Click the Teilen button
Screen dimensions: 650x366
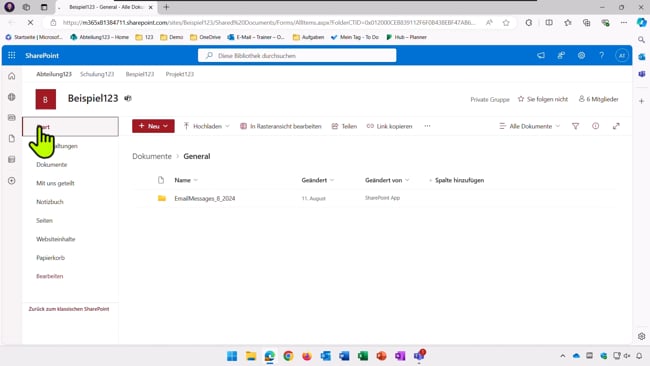pyautogui.click(x=344, y=126)
